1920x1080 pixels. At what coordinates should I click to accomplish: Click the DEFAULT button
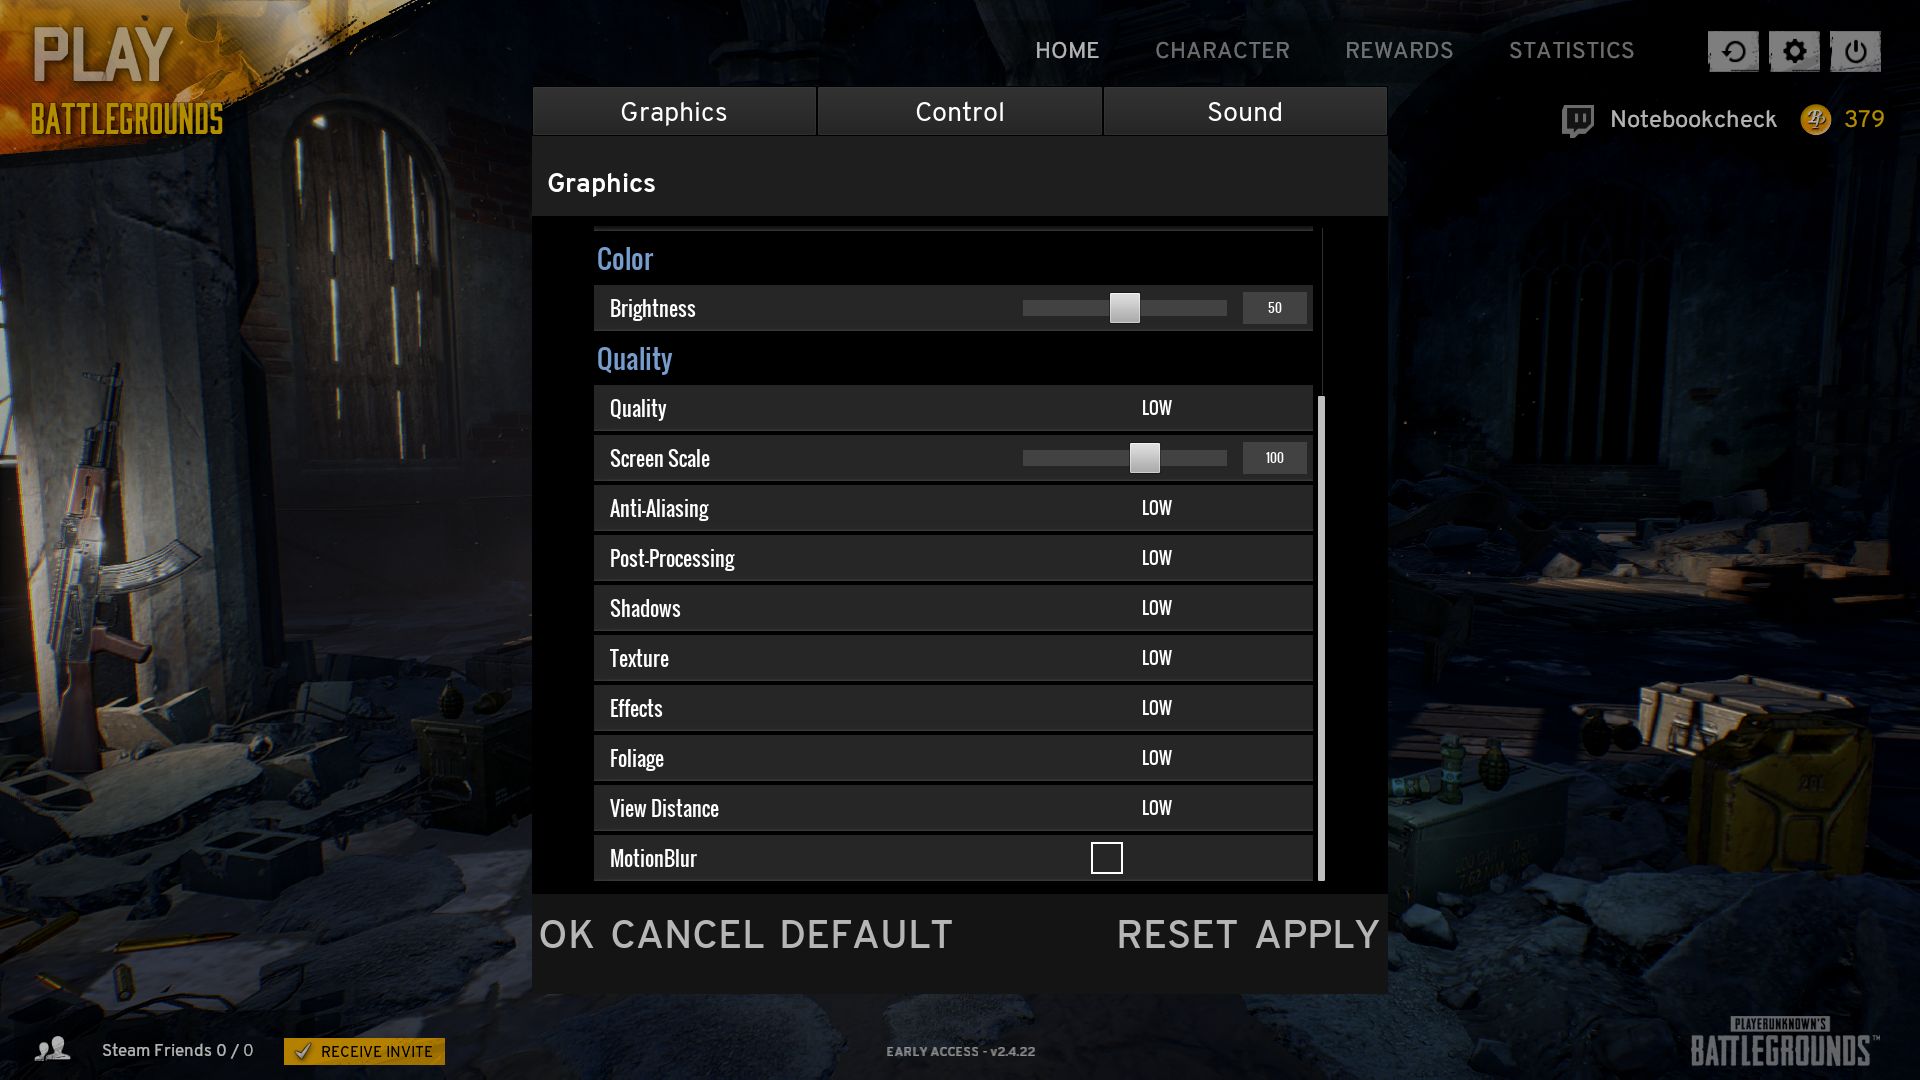pyautogui.click(x=866, y=935)
